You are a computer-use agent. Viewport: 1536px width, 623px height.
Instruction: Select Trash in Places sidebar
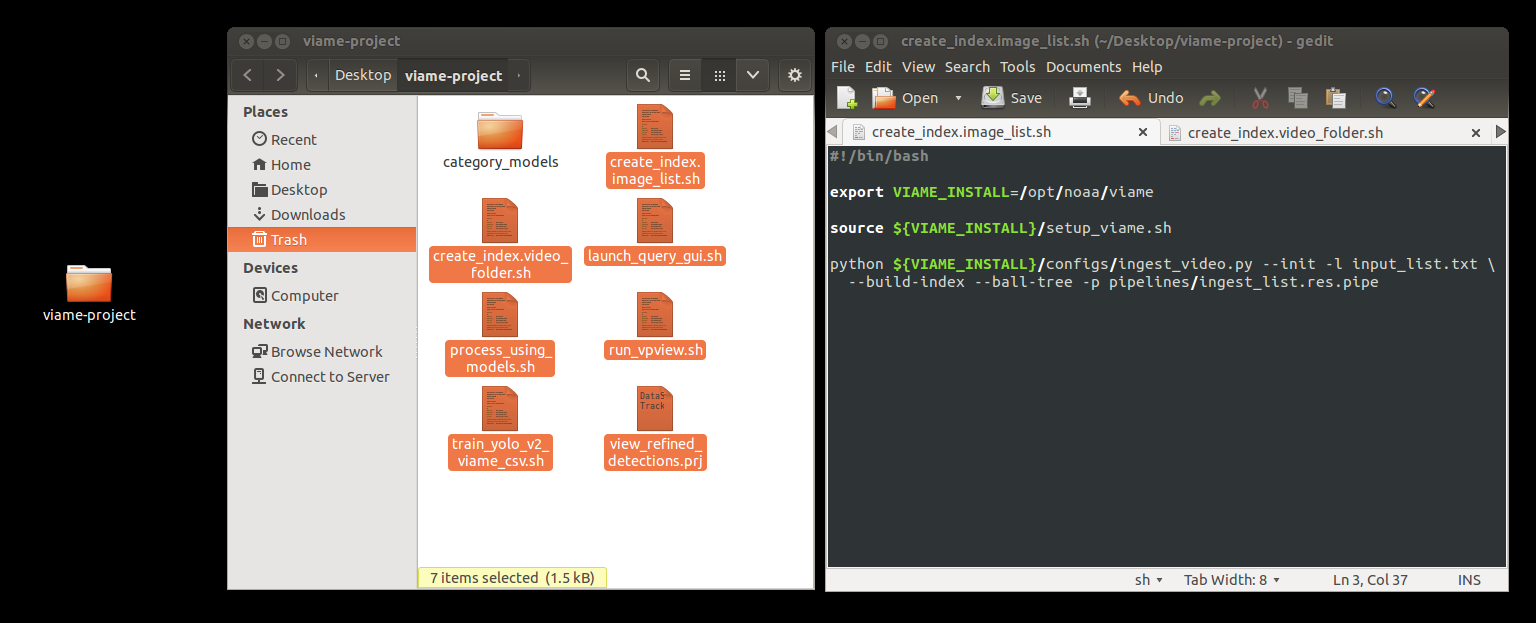pos(321,240)
